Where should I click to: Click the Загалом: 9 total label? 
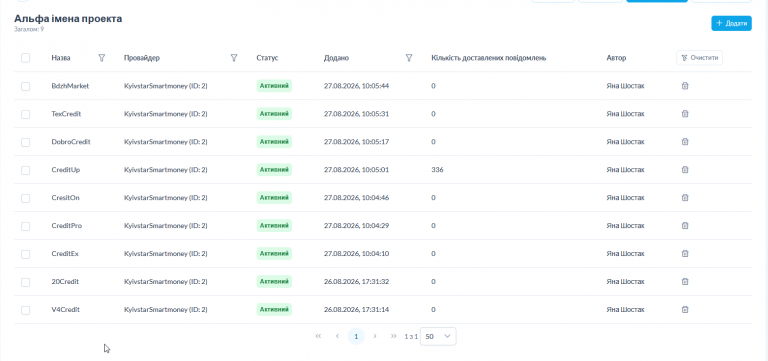29,29
